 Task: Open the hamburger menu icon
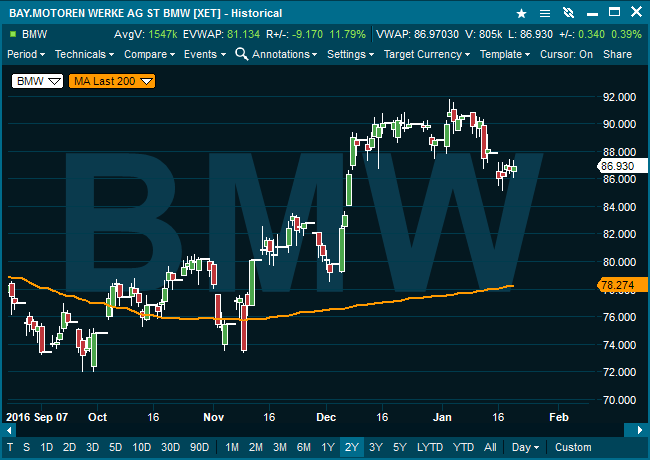tap(545, 14)
